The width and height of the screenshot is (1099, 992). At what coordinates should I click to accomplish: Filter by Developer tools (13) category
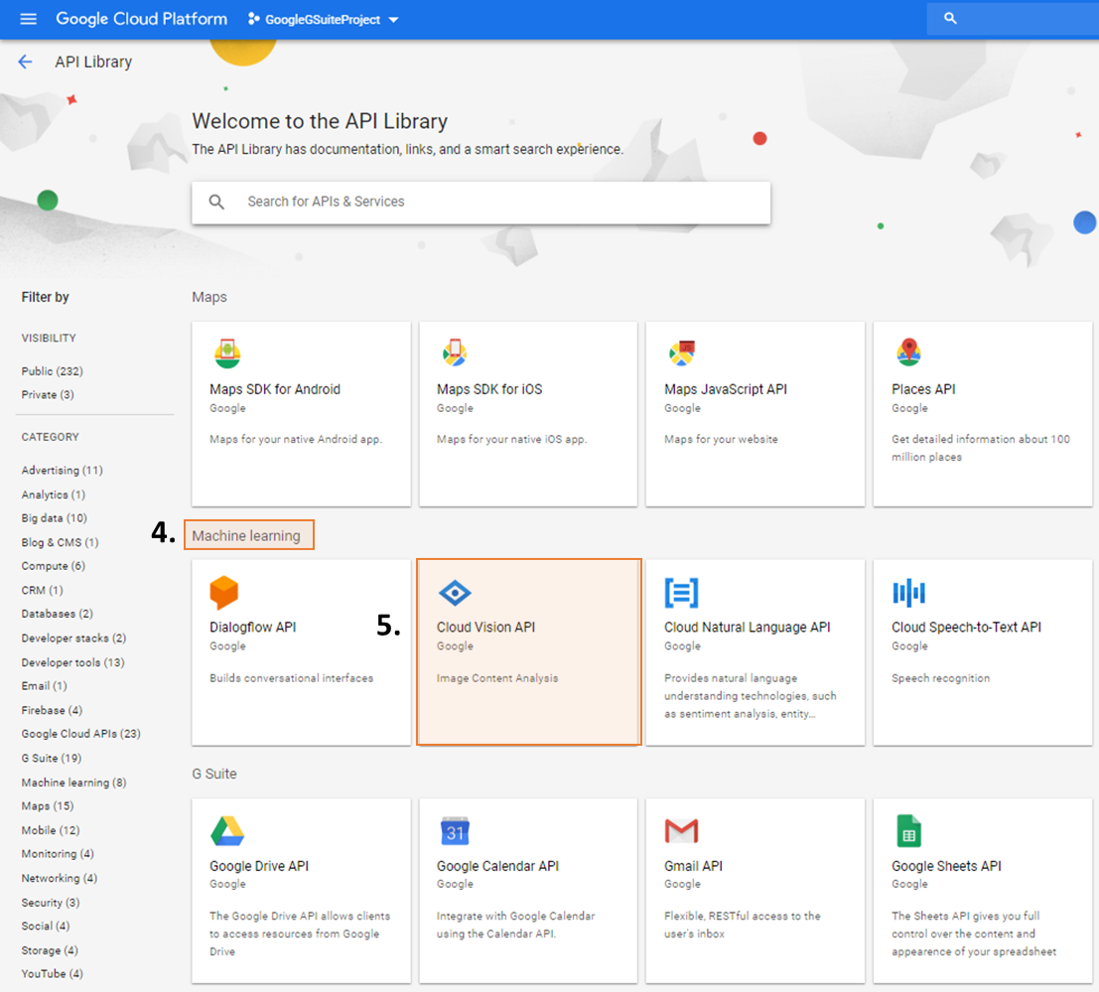[73, 663]
